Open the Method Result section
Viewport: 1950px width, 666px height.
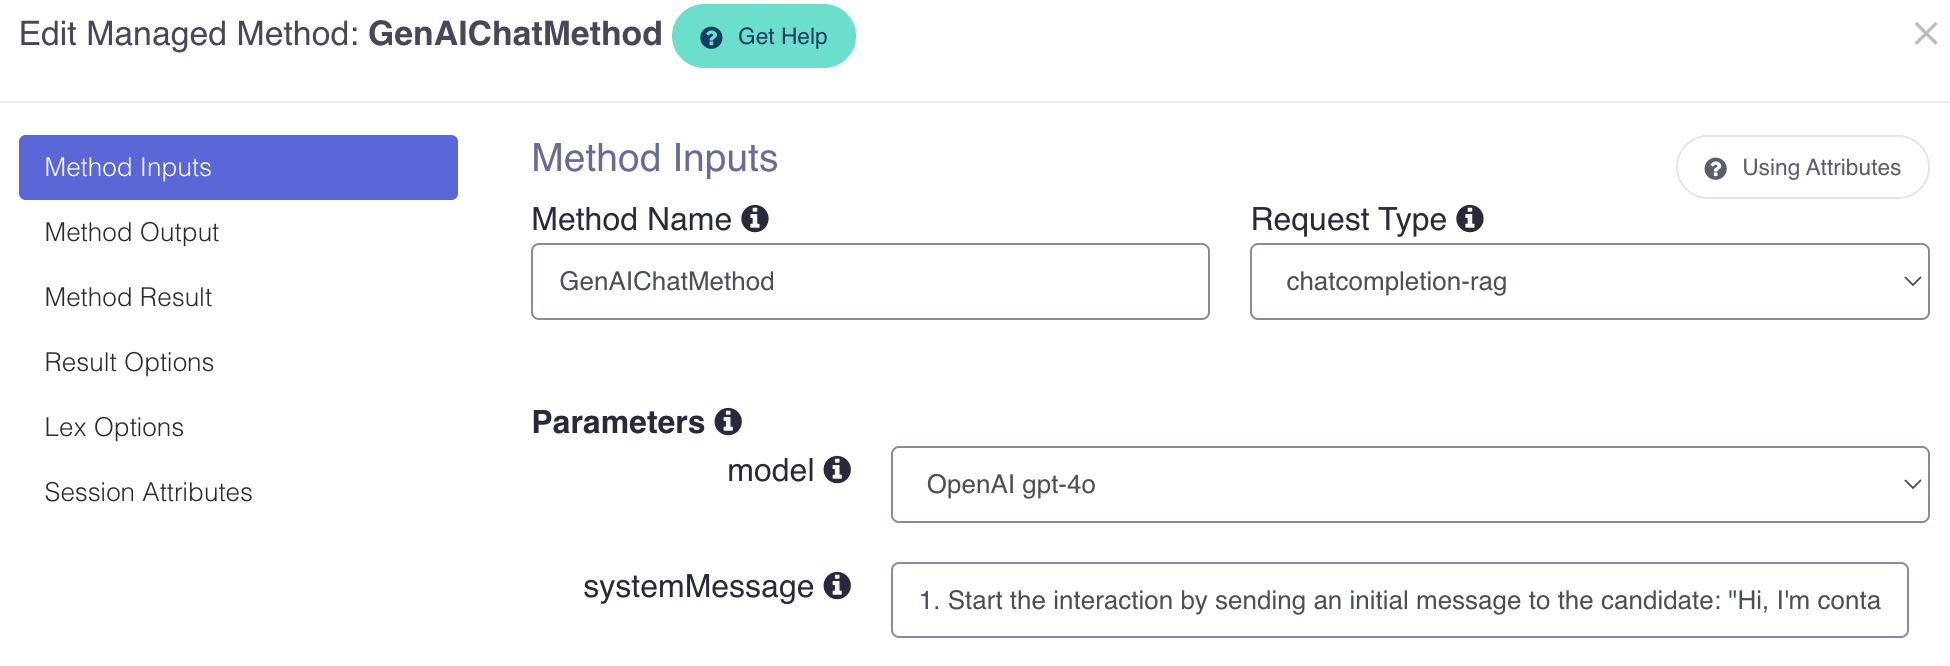click(128, 297)
